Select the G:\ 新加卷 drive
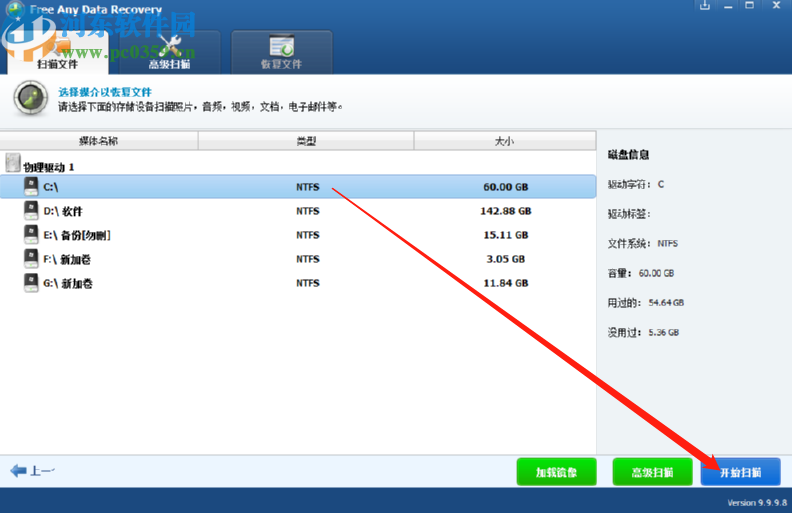This screenshot has height=513, width=792. pyautogui.click(x=298, y=283)
